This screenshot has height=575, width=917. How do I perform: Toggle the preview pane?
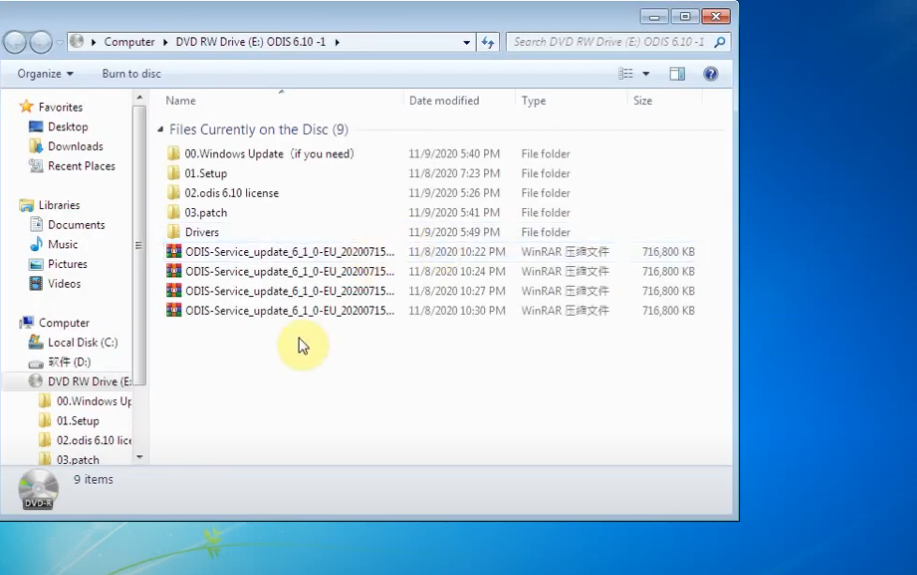tap(677, 74)
